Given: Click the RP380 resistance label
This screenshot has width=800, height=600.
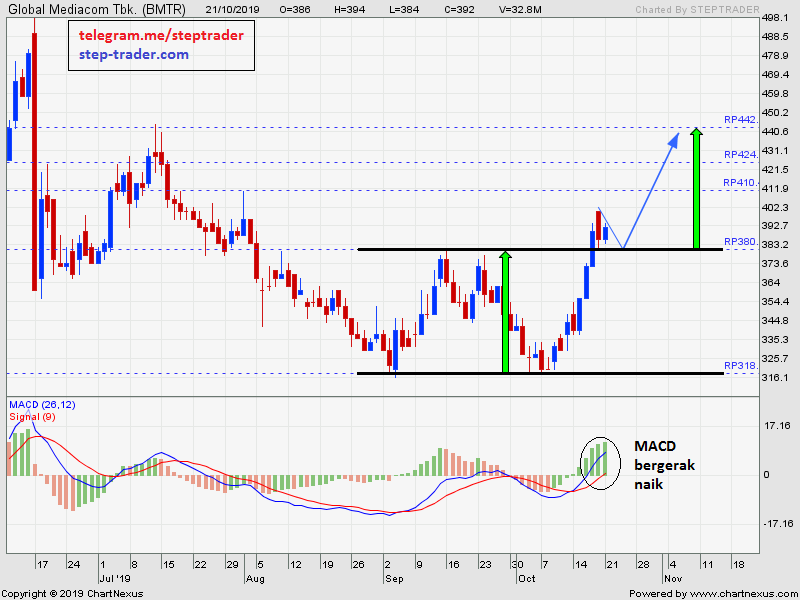Looking at the screenshot, I should [740, 242].
